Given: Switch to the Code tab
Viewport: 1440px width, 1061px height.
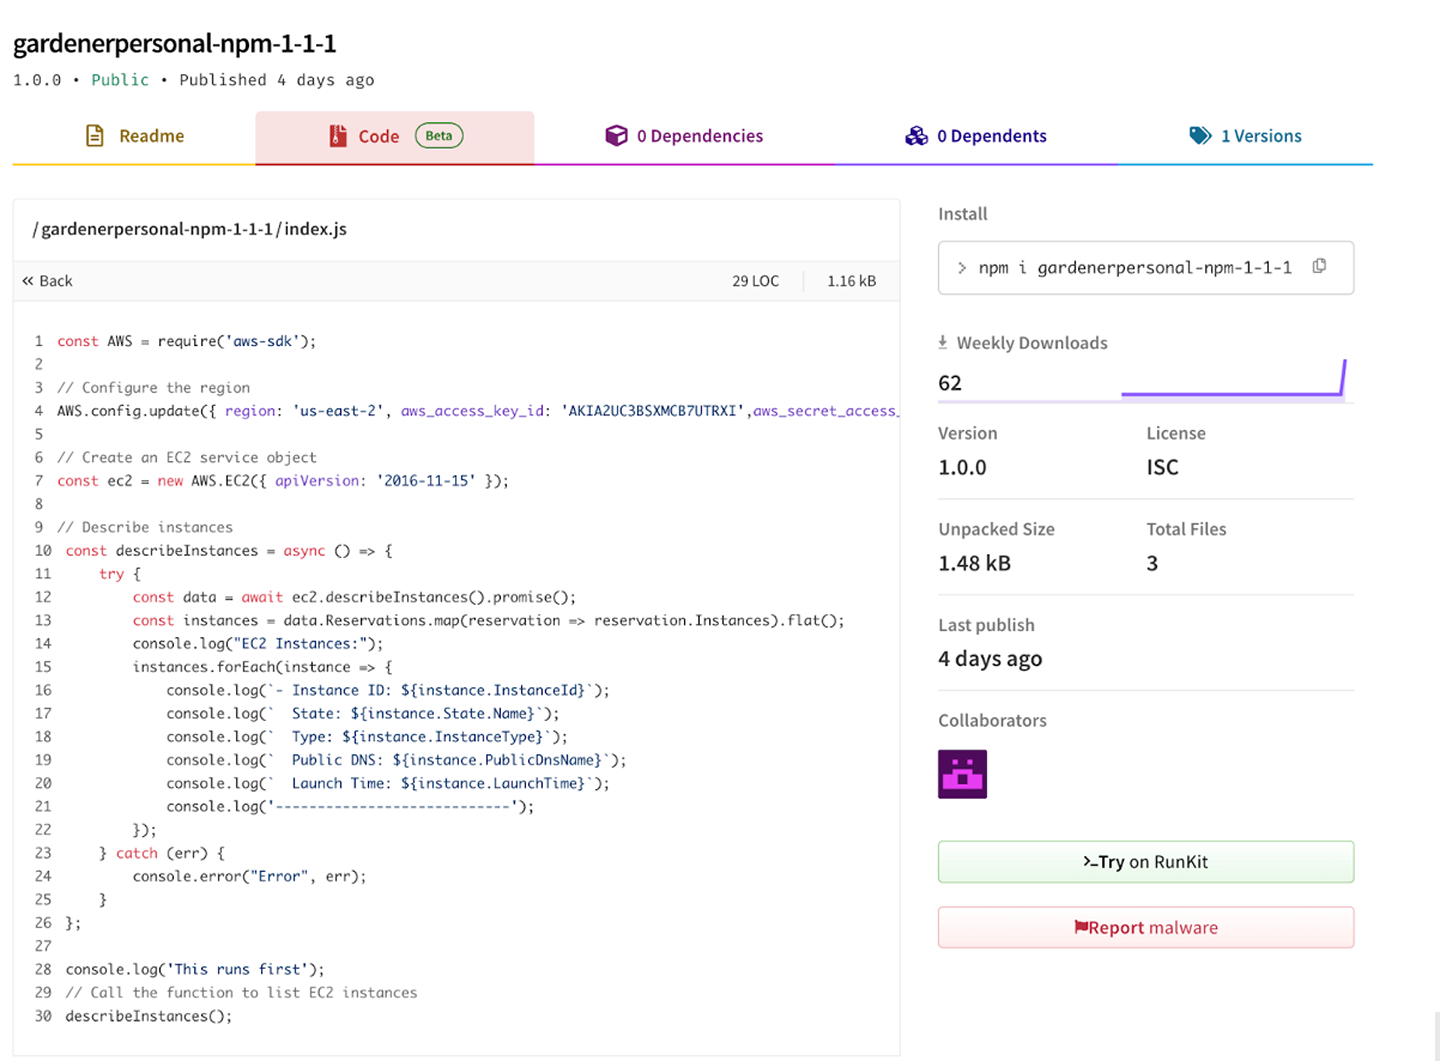Looking at the screenshot, I should pos(395,136).
